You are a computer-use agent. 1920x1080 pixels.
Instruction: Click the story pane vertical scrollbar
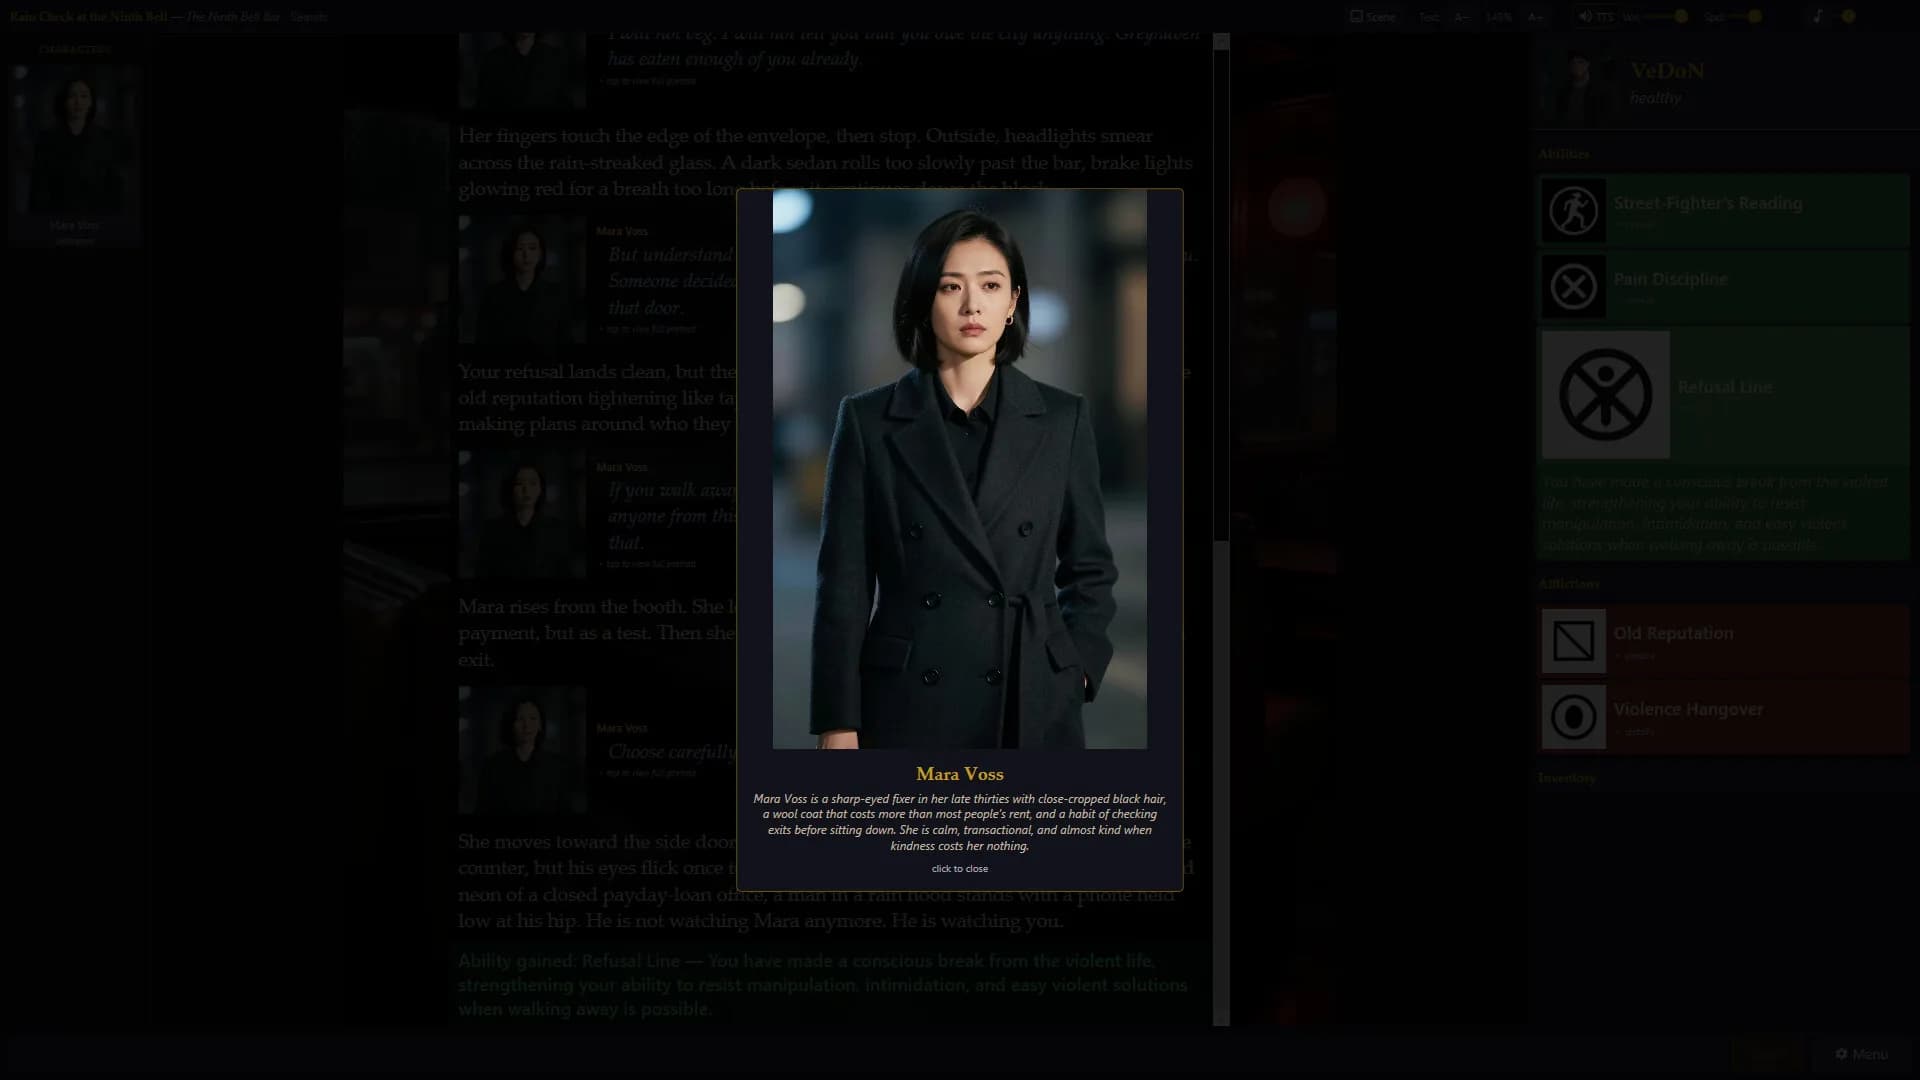point(1221,530)
